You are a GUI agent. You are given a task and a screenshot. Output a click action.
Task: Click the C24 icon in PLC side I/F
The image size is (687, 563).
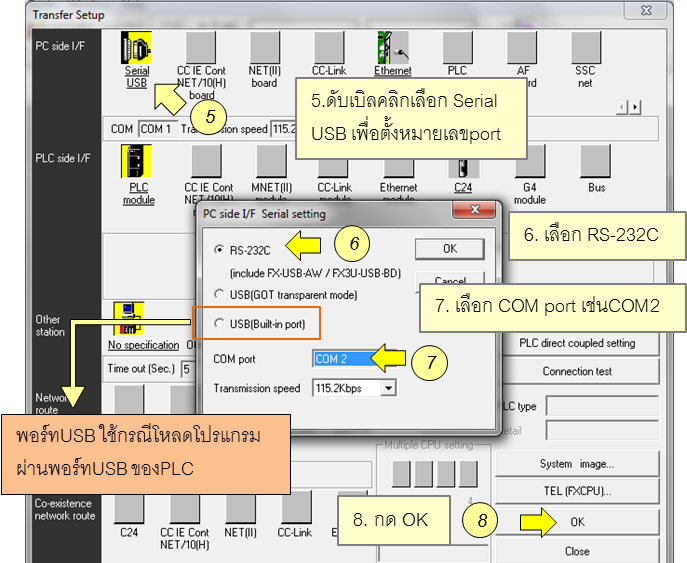tap(464, 168)
